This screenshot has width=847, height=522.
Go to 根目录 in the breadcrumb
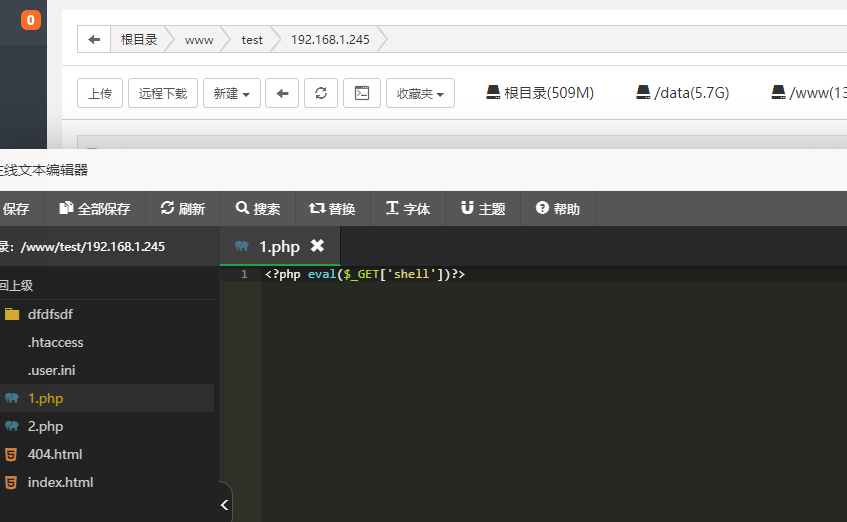point(139,39)
